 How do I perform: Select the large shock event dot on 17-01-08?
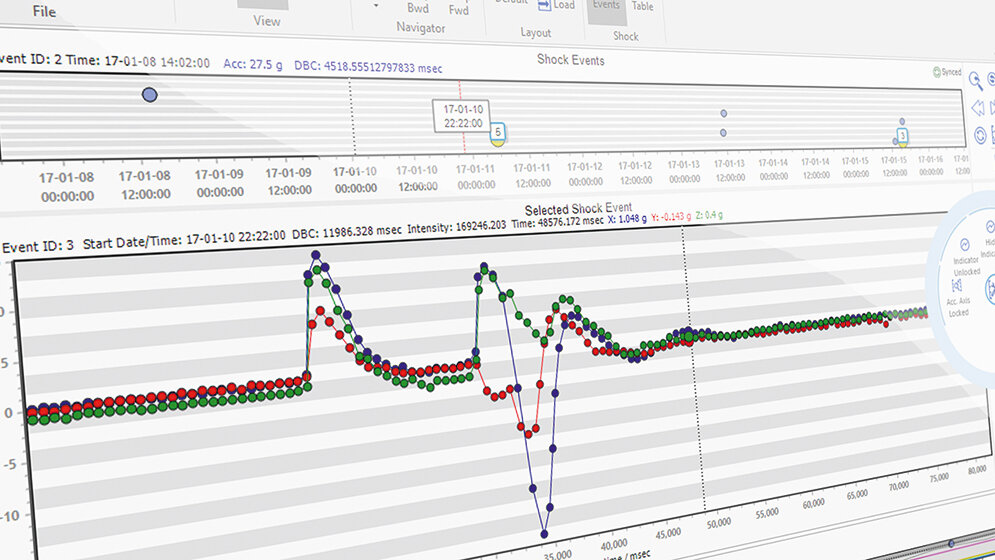point(150,95)
